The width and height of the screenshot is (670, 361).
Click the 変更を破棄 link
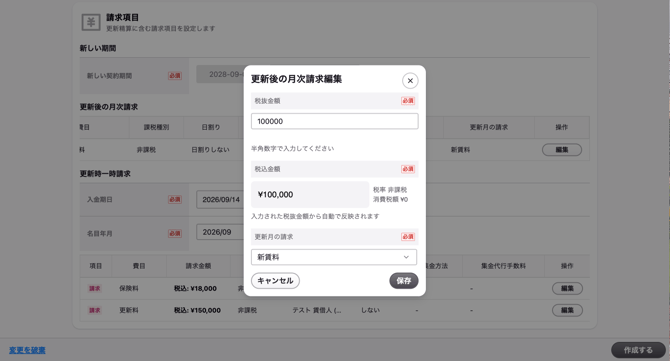pyautogui.click(x=27, y=350)
